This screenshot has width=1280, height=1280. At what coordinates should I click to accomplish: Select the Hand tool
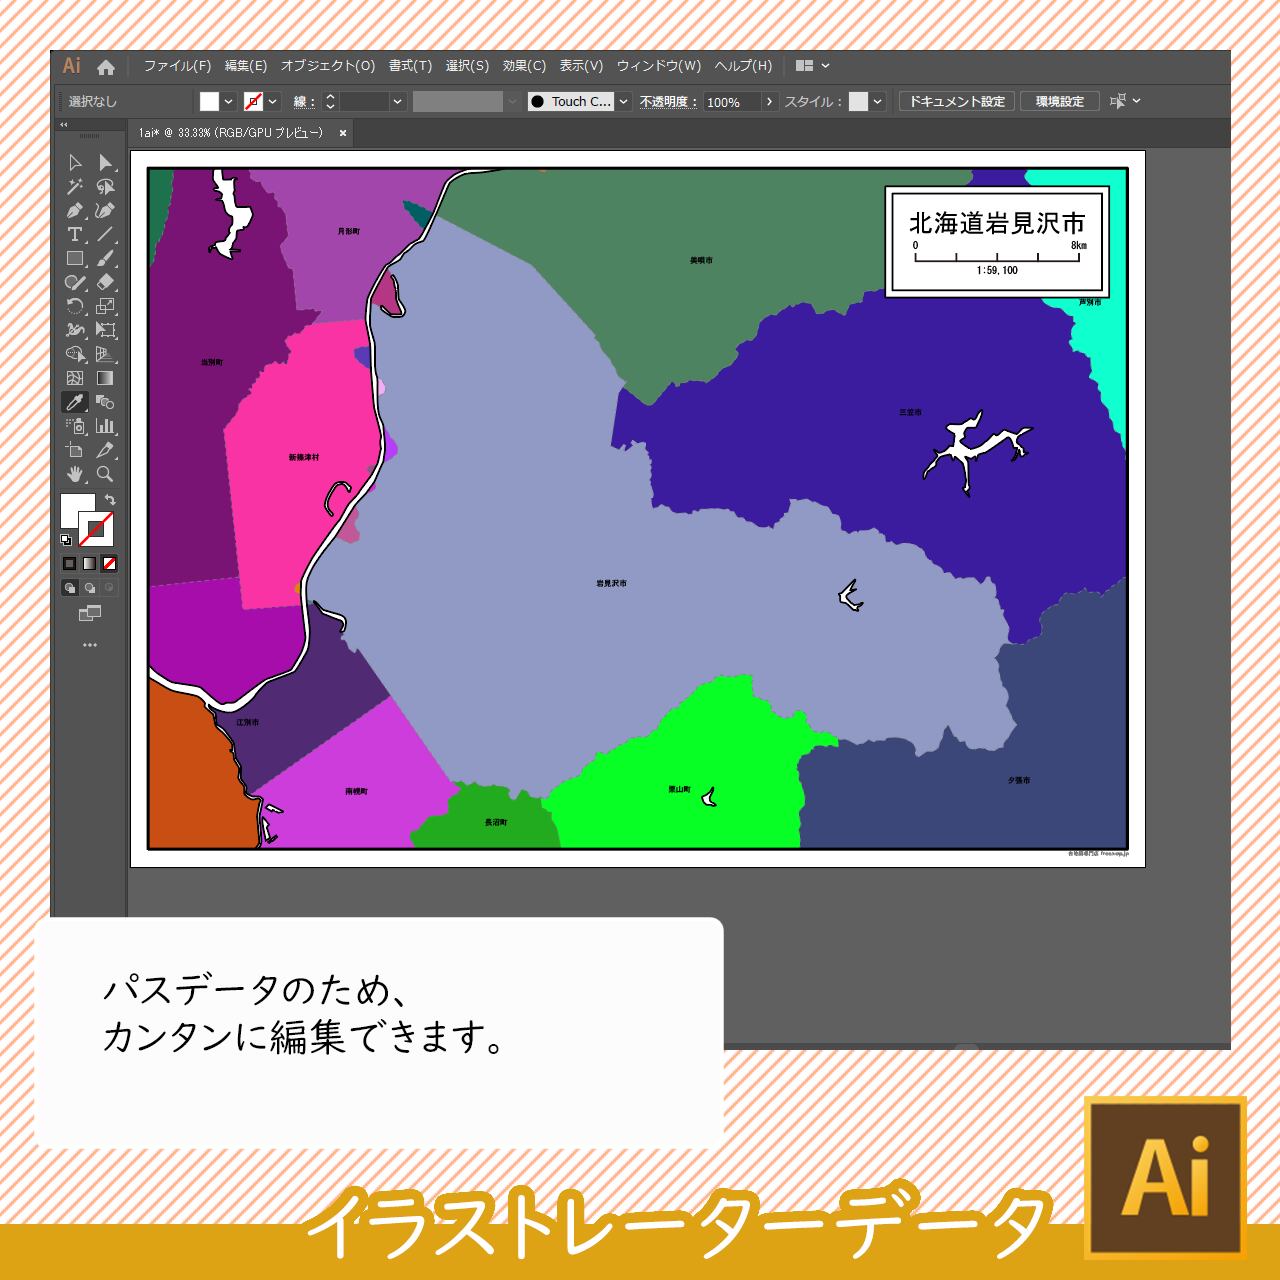click(x=75, y=474)
